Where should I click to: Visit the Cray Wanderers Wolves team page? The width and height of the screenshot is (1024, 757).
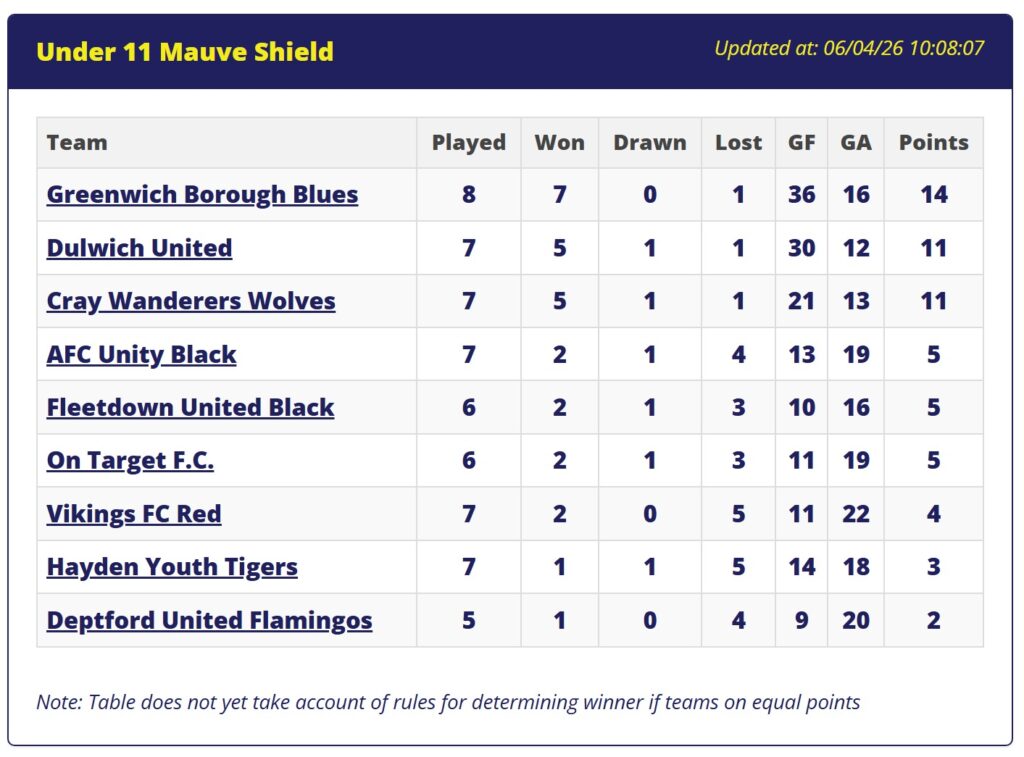pyautogui.click(x=191, y=301)
